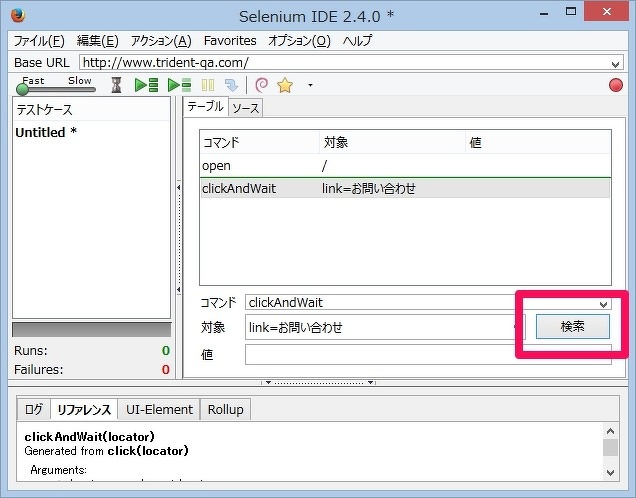636x498 pixels.
Task: Click the hourglass timer icon
Action: click(x=116, y=86)
